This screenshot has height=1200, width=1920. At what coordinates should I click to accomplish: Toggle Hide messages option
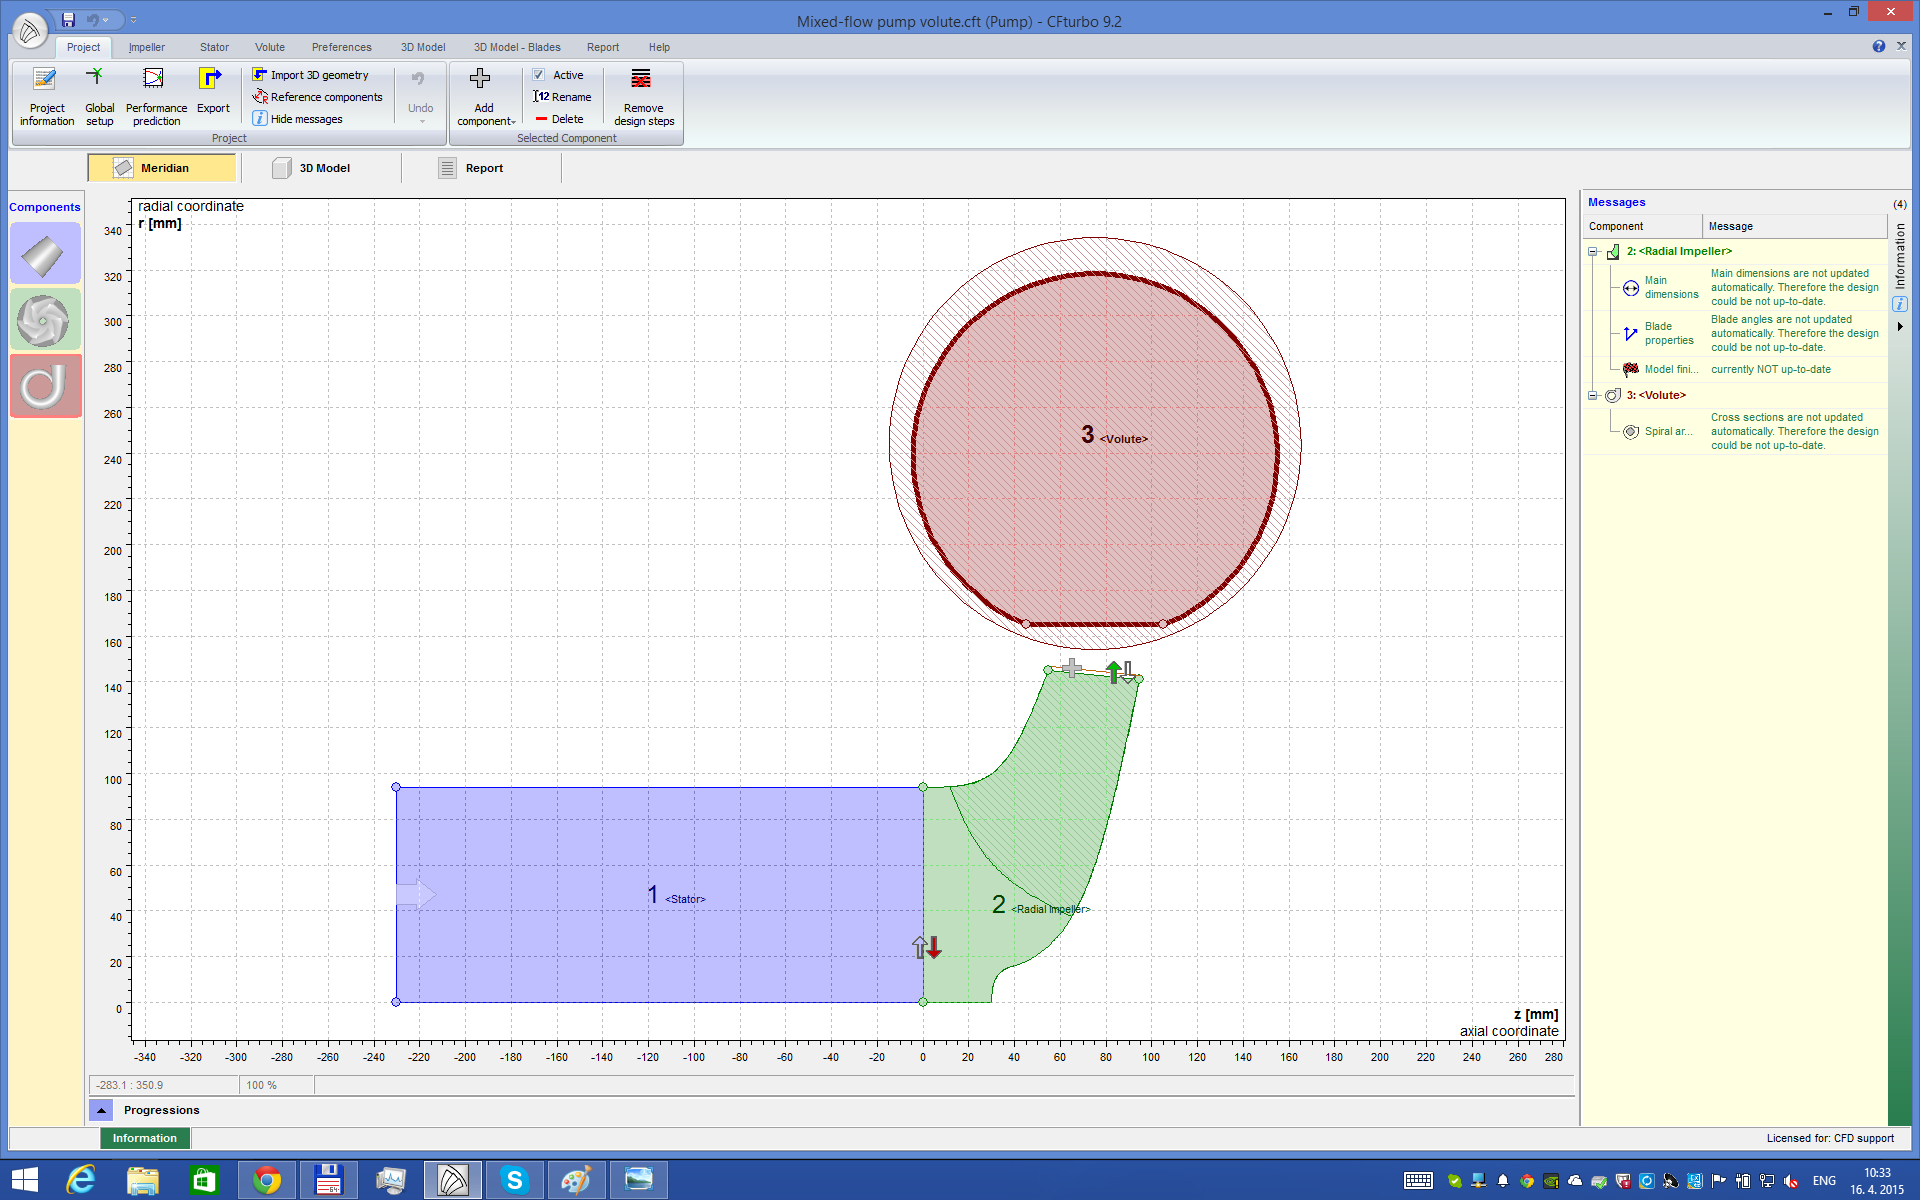coord(306,119)
